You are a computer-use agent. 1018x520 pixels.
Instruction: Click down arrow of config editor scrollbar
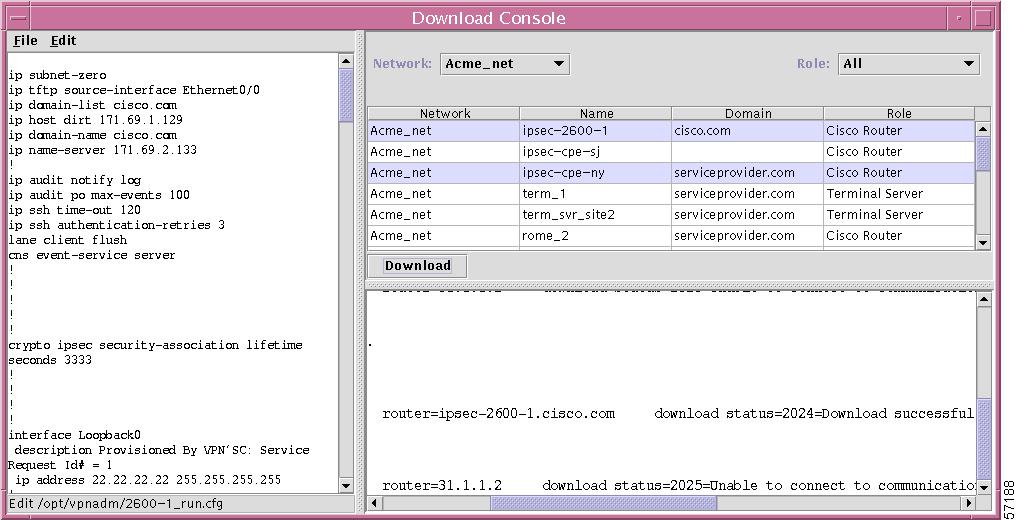[x=346, y=486]
